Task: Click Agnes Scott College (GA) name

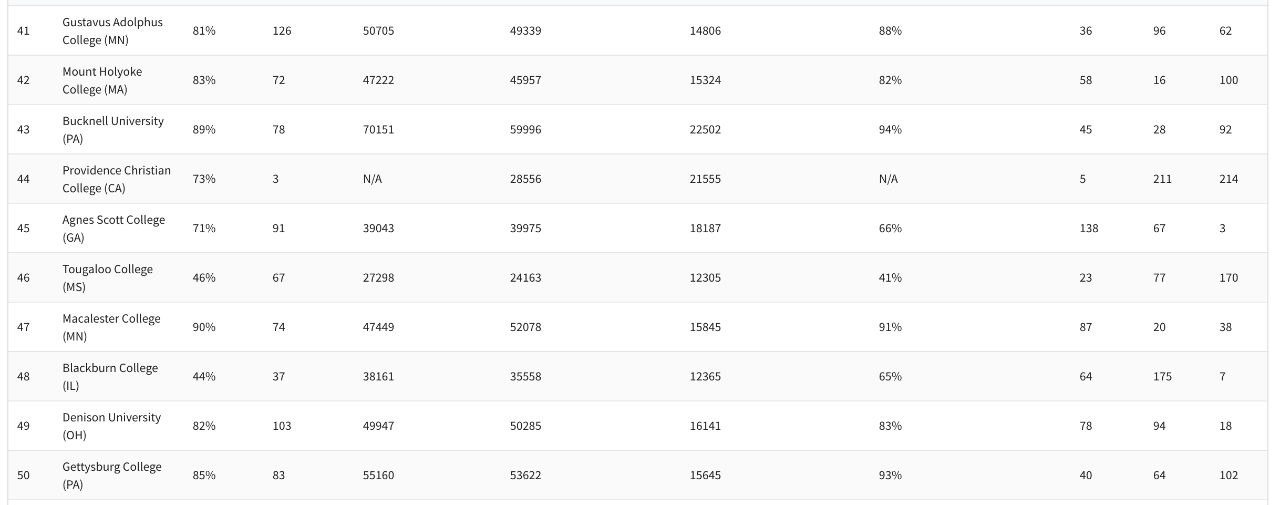Action: (x=113, y=228)
